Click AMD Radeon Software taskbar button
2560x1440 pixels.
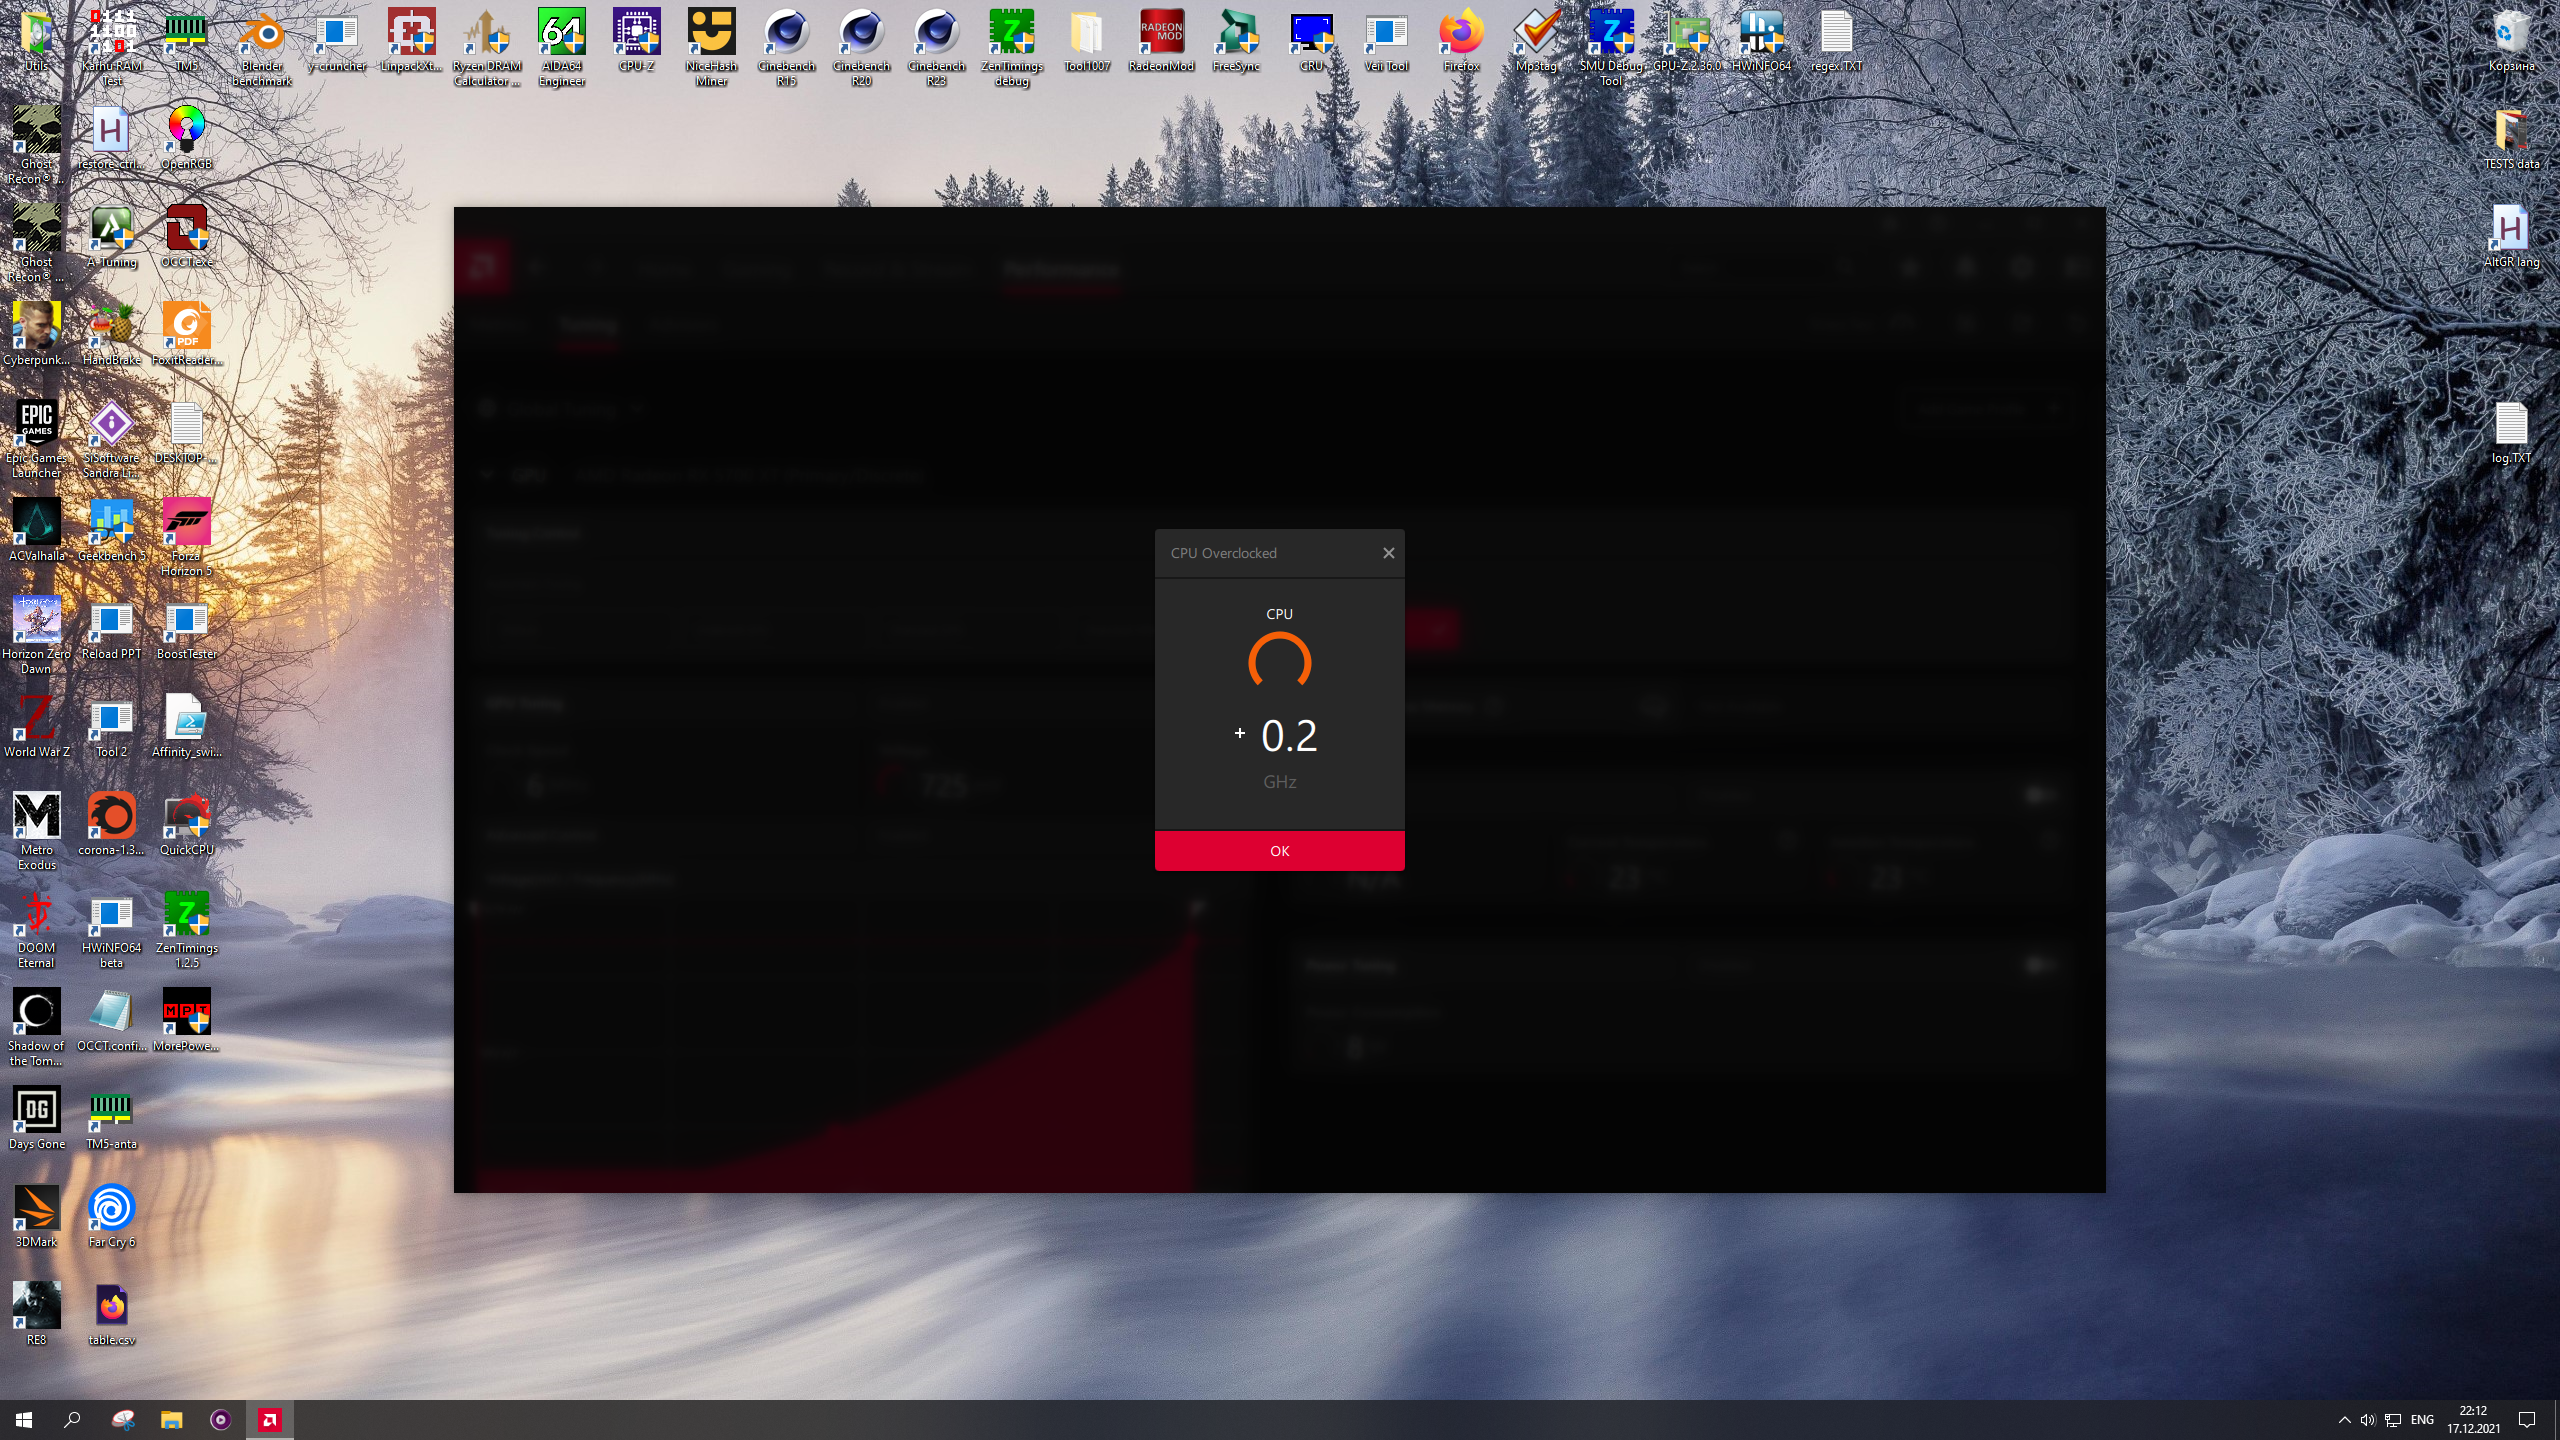(x=269, y=1420)
